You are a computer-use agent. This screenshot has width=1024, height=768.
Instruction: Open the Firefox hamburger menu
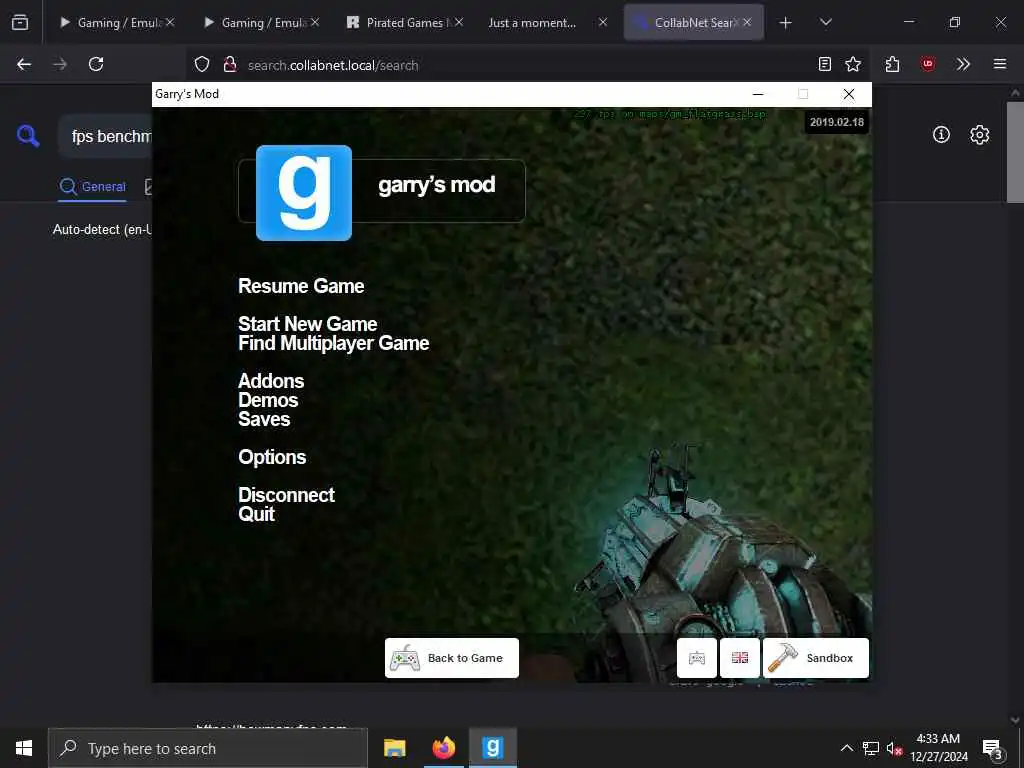1000,64
